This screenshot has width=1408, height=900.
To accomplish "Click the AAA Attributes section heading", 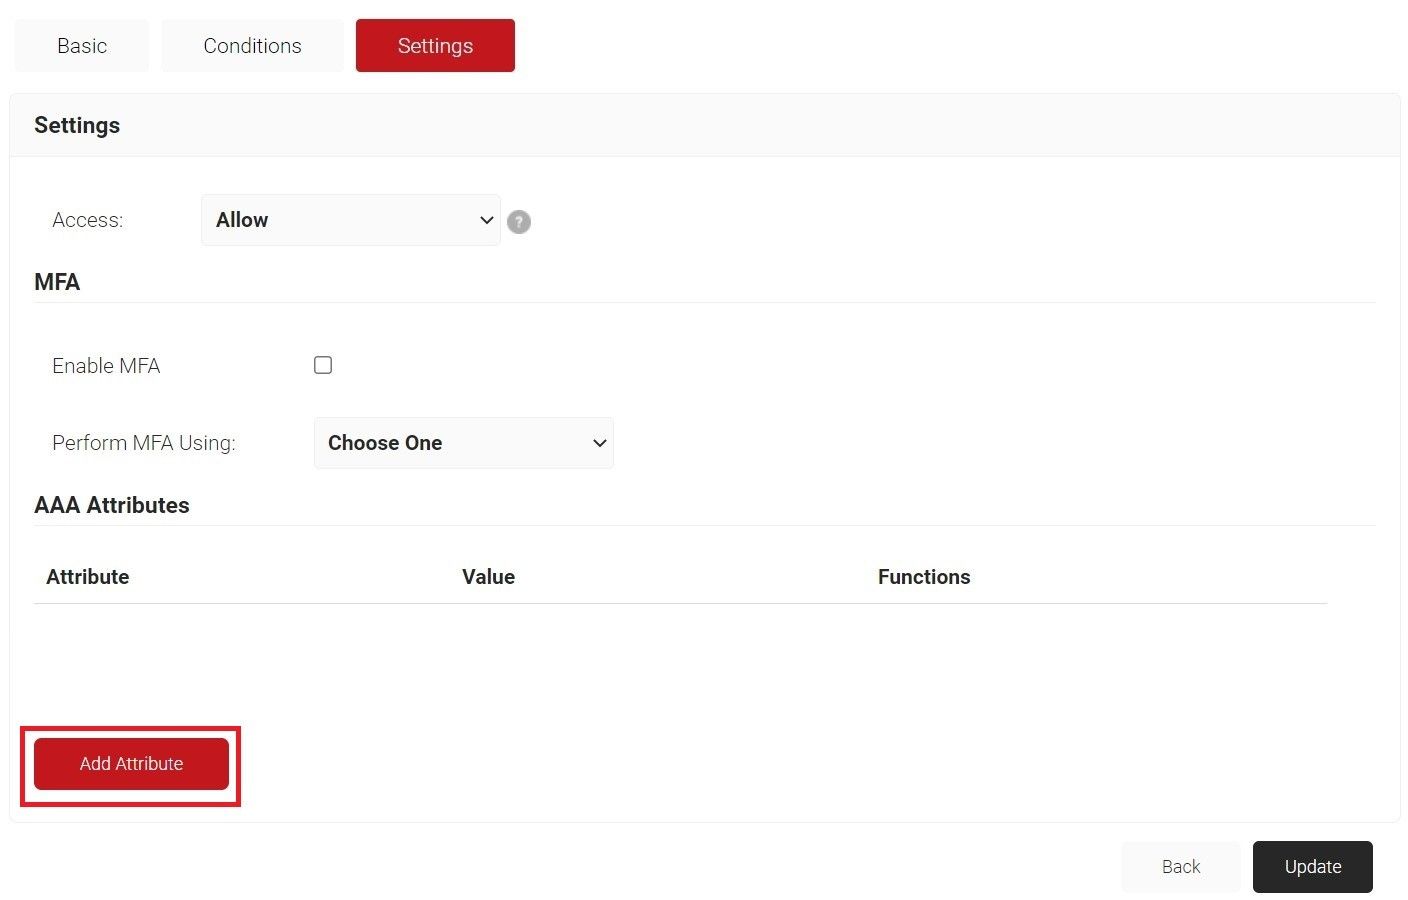I will 112,505.
